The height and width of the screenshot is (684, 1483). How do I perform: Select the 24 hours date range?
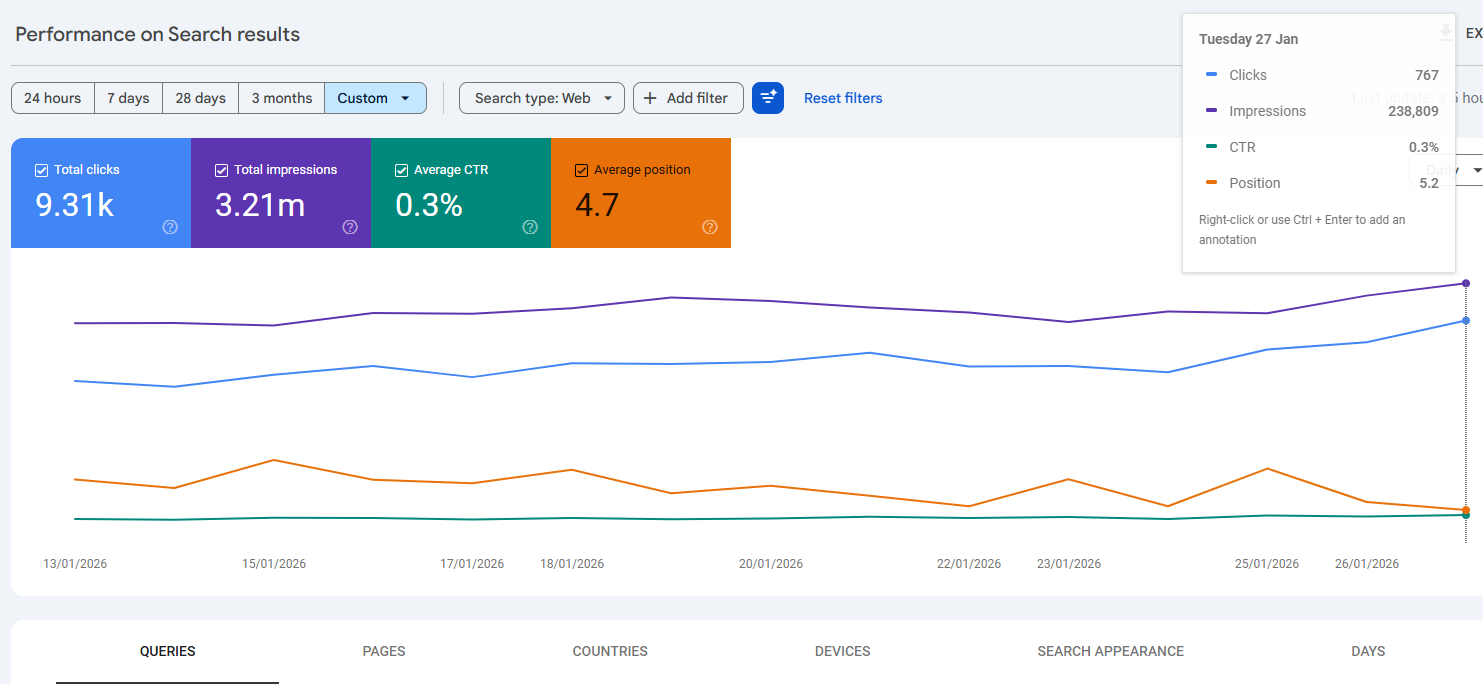53,98
